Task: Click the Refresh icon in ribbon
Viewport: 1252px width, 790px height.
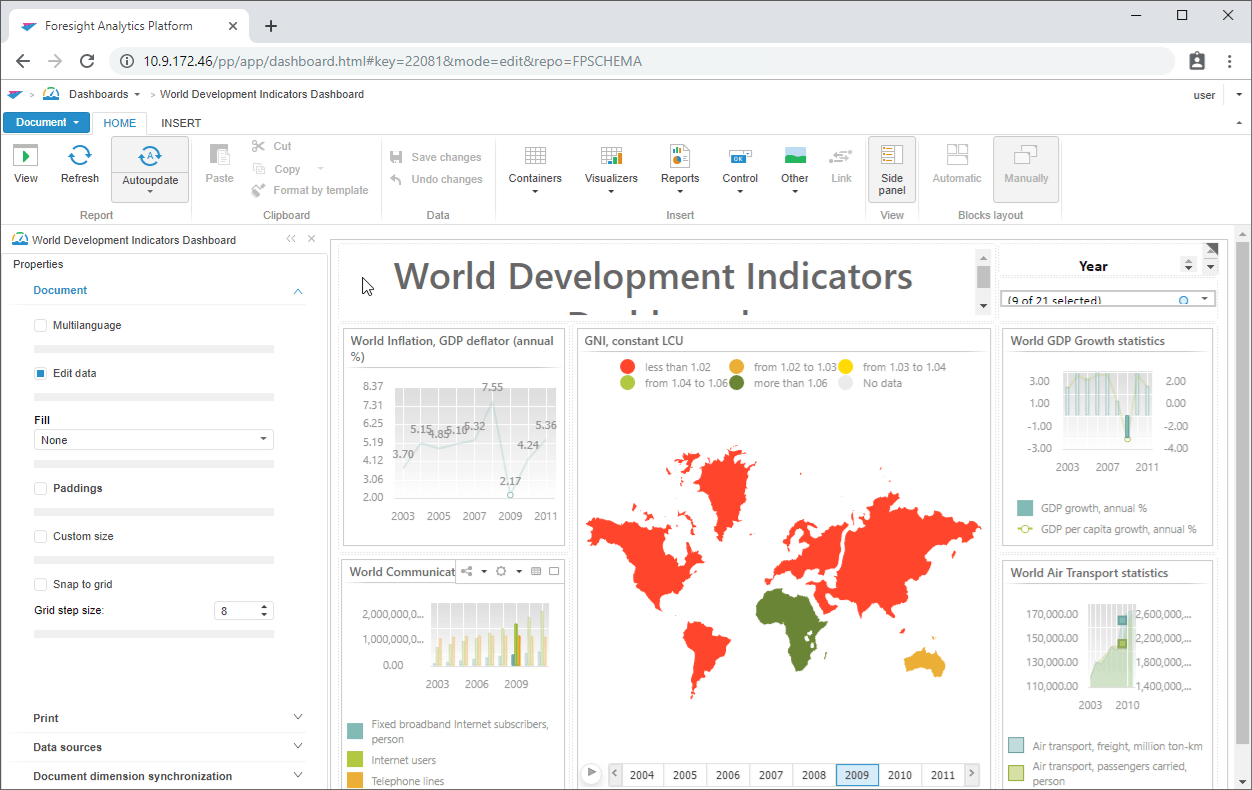Action: [x=80, y=156]
